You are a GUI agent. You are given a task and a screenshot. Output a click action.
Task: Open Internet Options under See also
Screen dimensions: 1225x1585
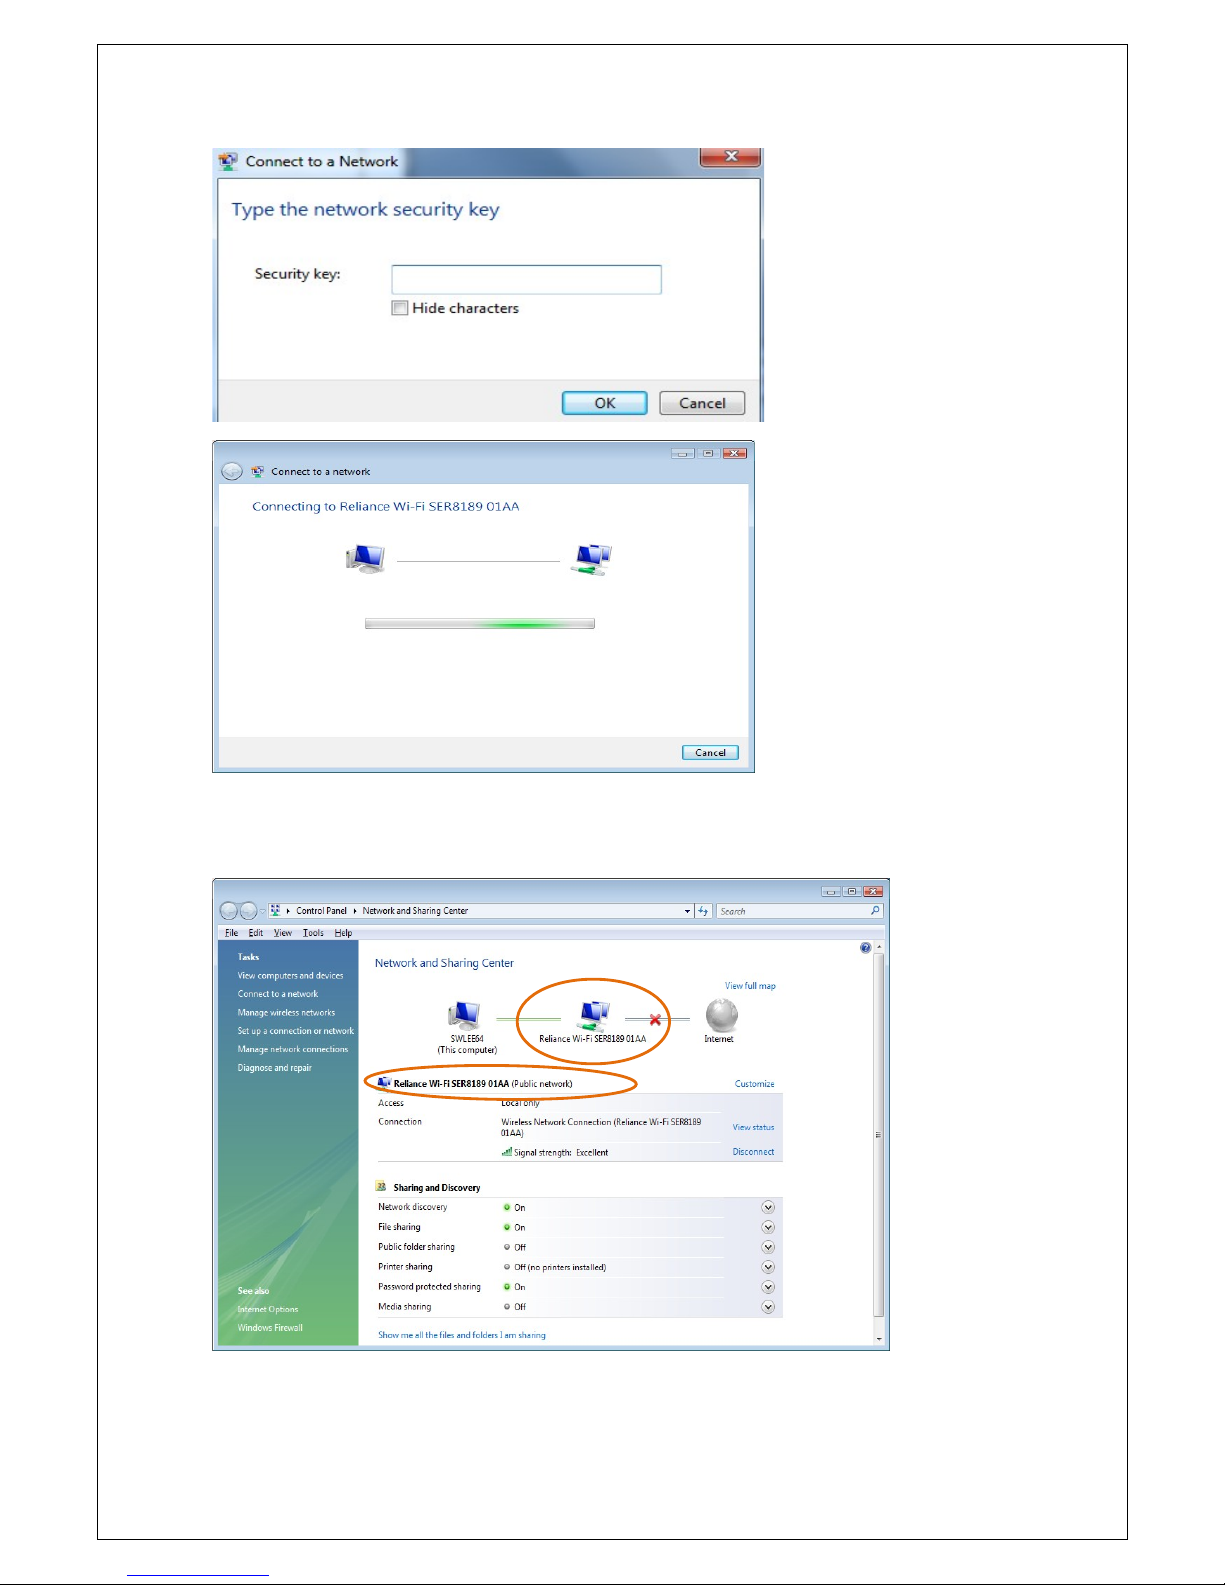pos(267,1309)
